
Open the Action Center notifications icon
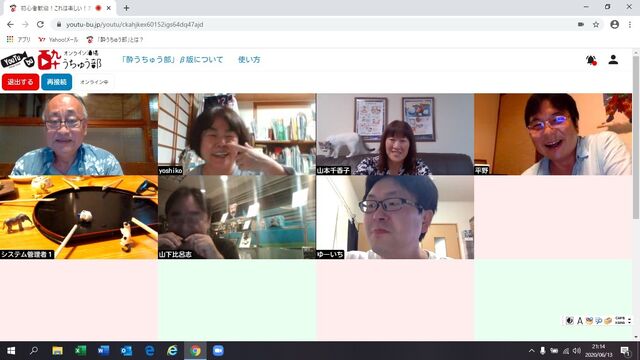625,351
